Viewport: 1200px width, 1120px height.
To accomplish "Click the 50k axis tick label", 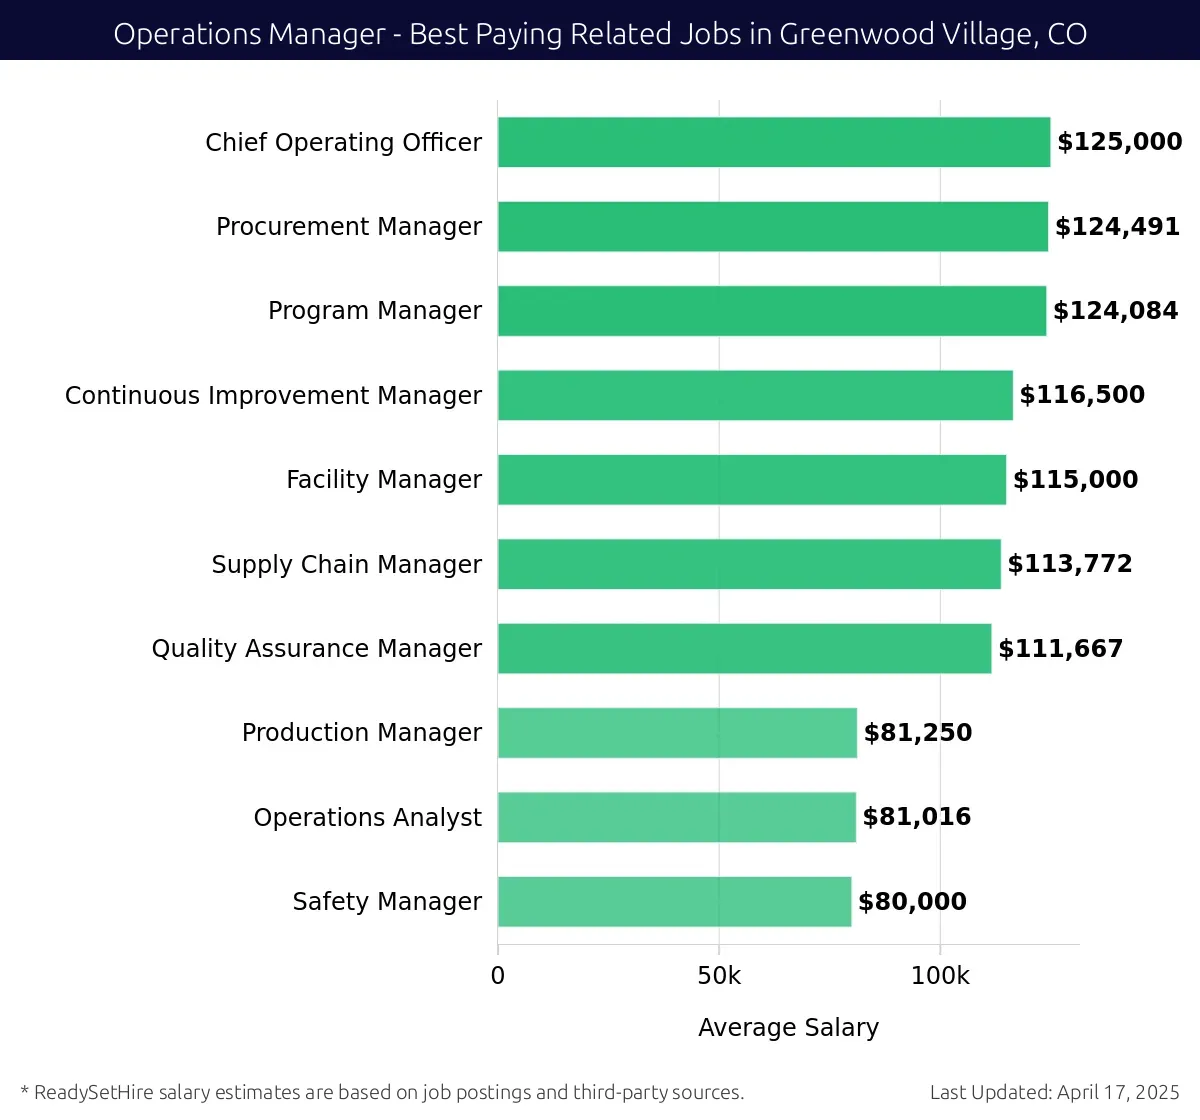I will 719,976.
